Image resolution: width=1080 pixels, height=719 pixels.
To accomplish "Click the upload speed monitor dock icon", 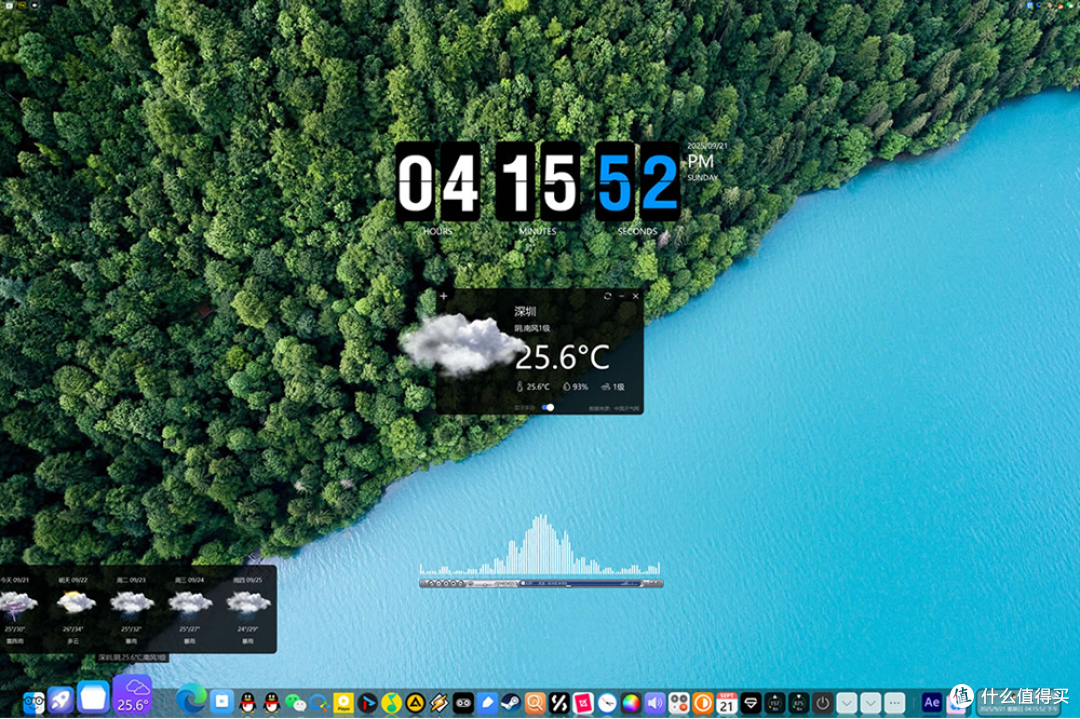I will (x=775, y=702).
